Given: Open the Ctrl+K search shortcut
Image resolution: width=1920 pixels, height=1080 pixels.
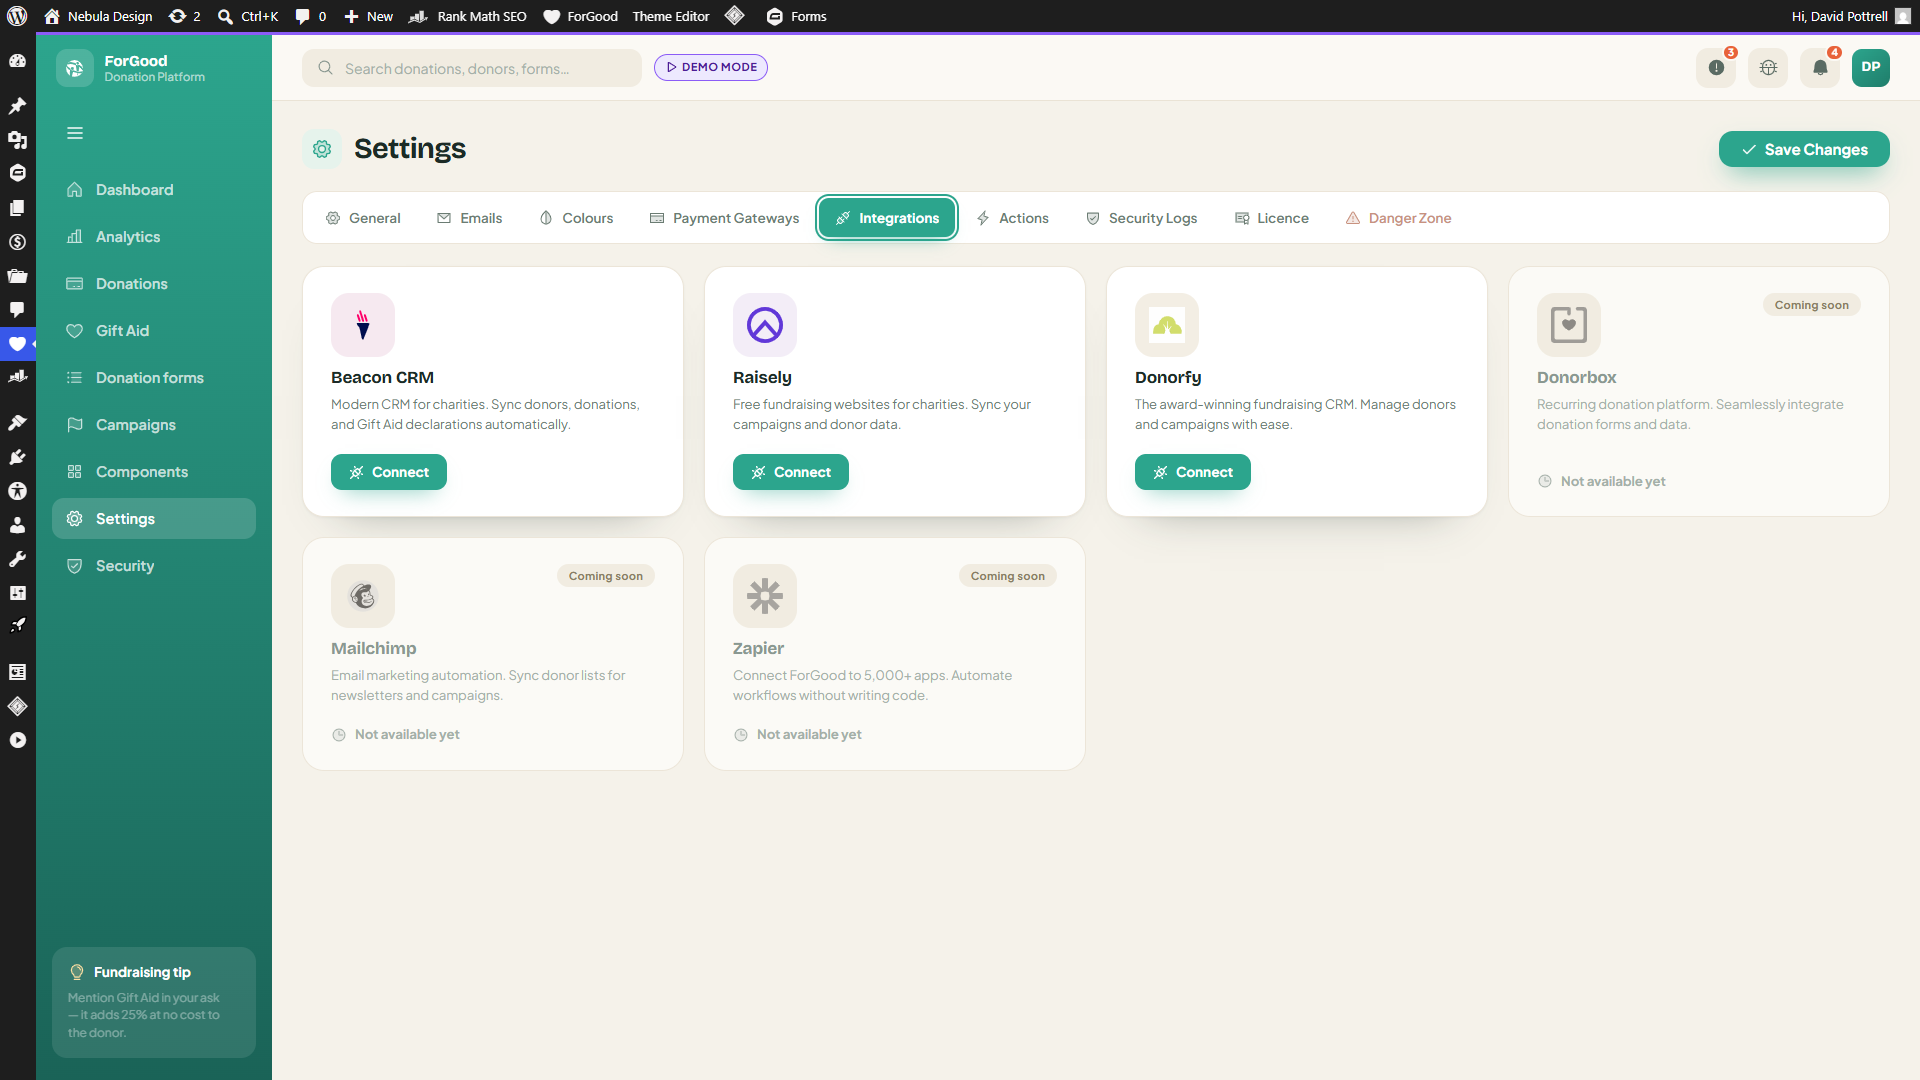Looking at the screenshot, I should (248, 16).
